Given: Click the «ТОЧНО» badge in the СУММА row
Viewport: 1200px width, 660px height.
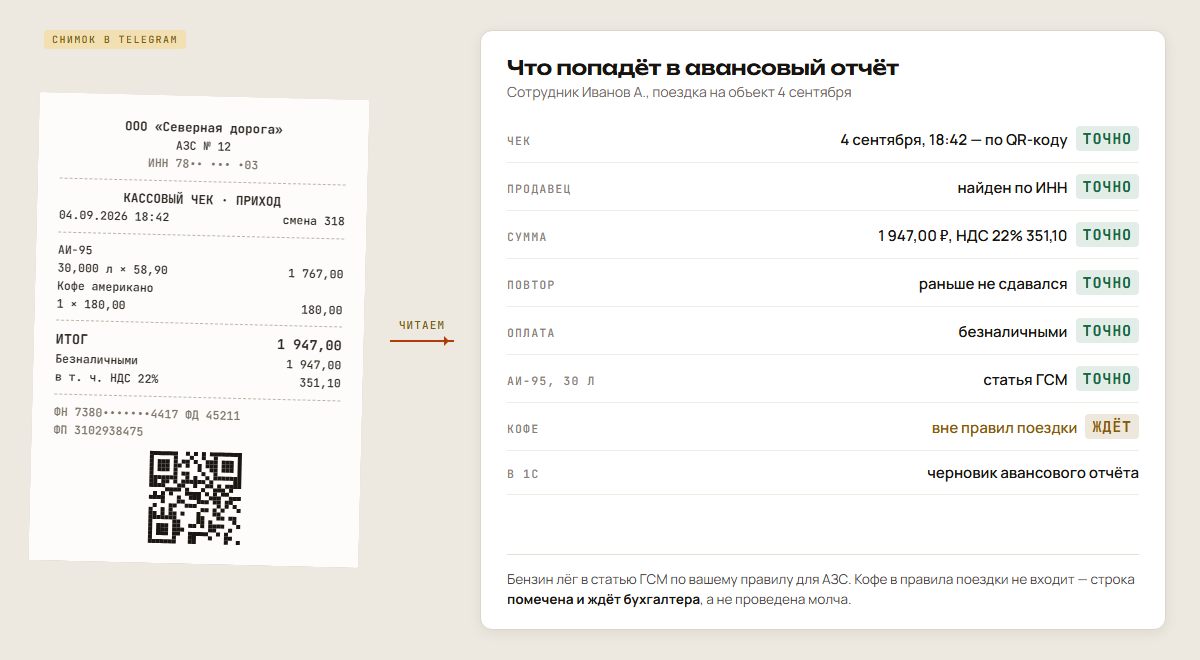Looking at the screenshot, I should click(1107, 235).
